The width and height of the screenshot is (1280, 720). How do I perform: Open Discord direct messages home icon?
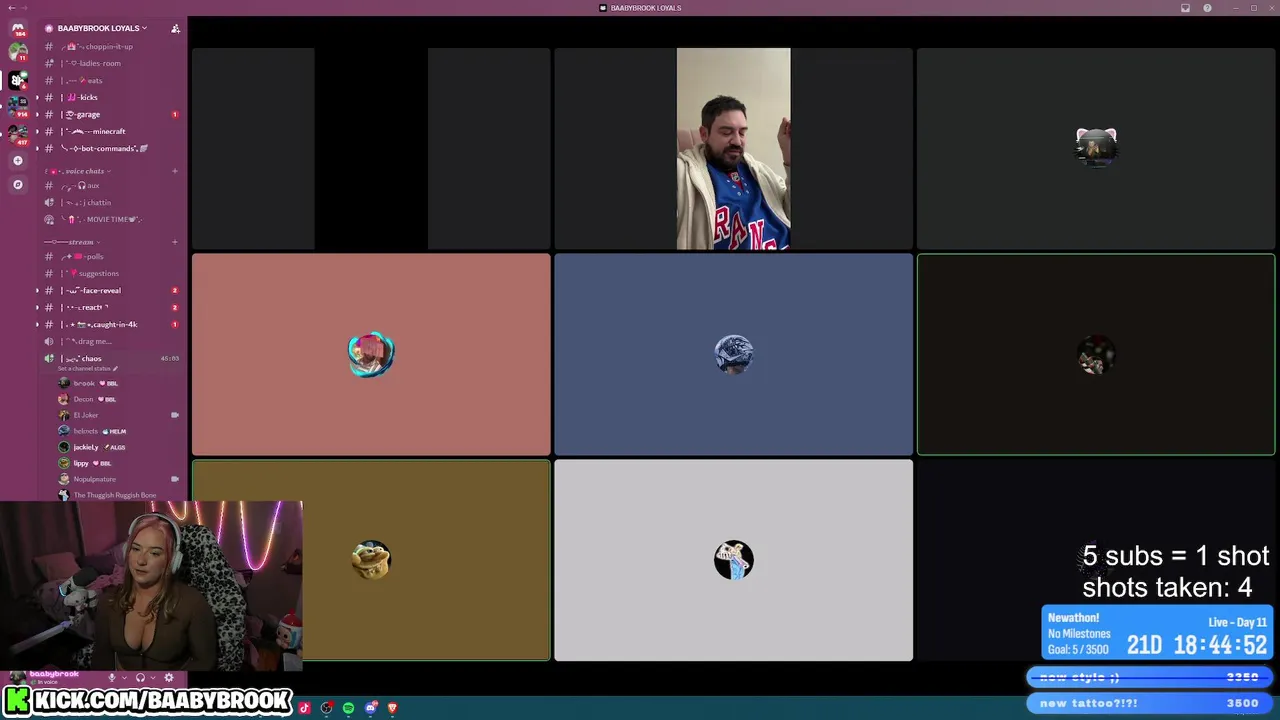(x=18, y=27)
